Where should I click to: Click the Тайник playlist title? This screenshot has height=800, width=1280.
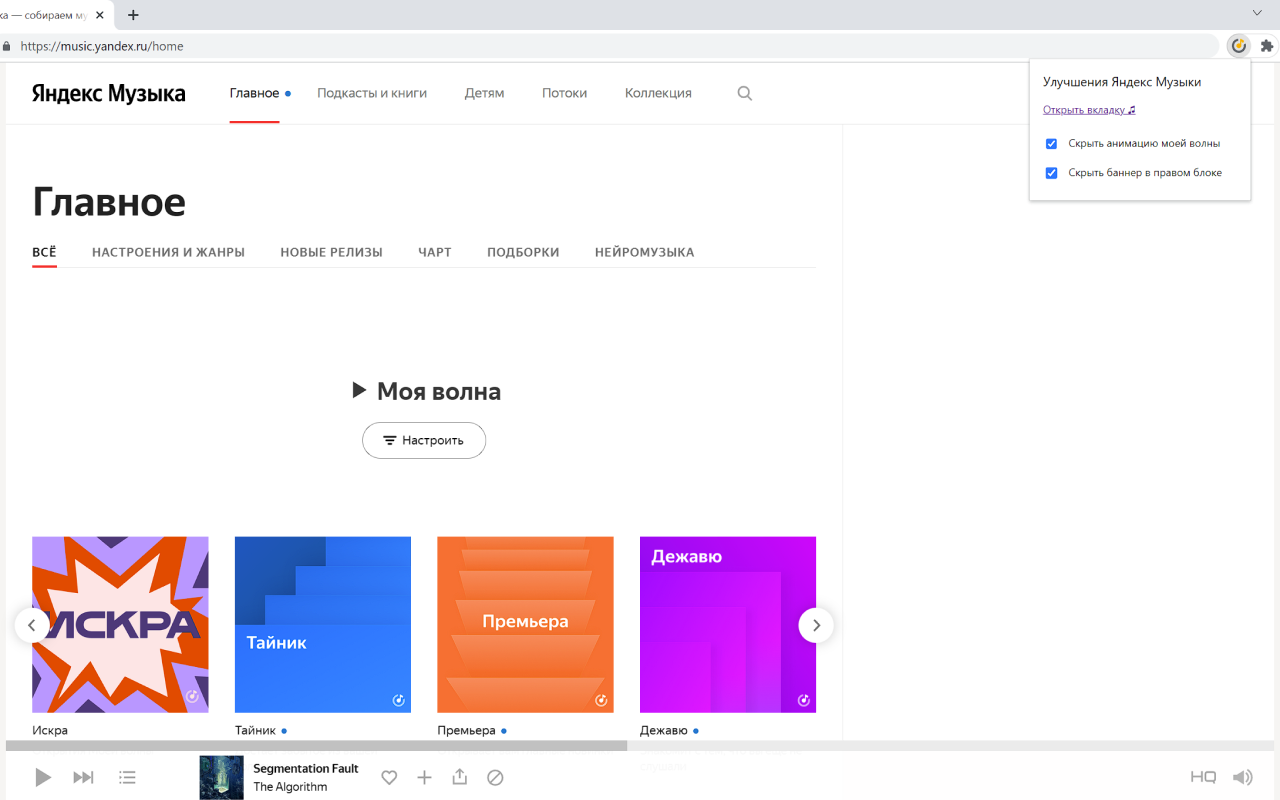(255, 730)
